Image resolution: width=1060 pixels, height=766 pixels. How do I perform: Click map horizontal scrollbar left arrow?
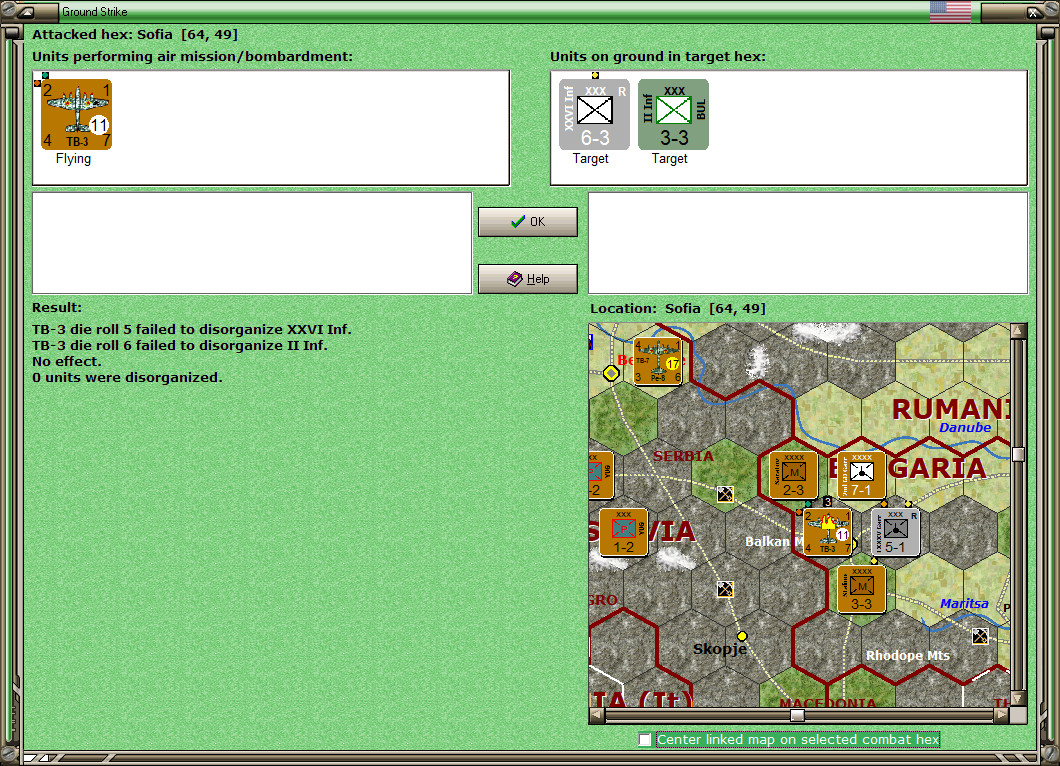597,715
